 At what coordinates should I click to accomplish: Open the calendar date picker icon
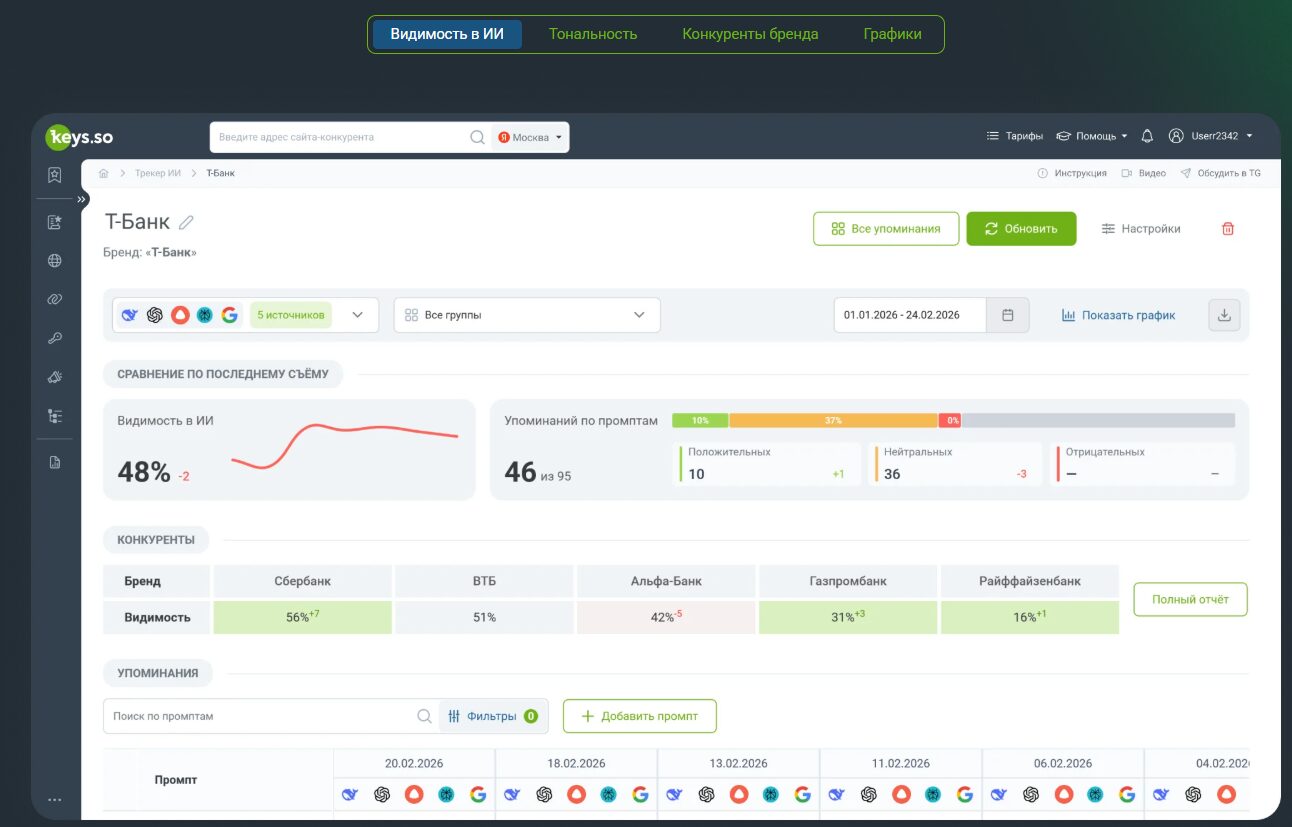click(x=1008, y=315)
